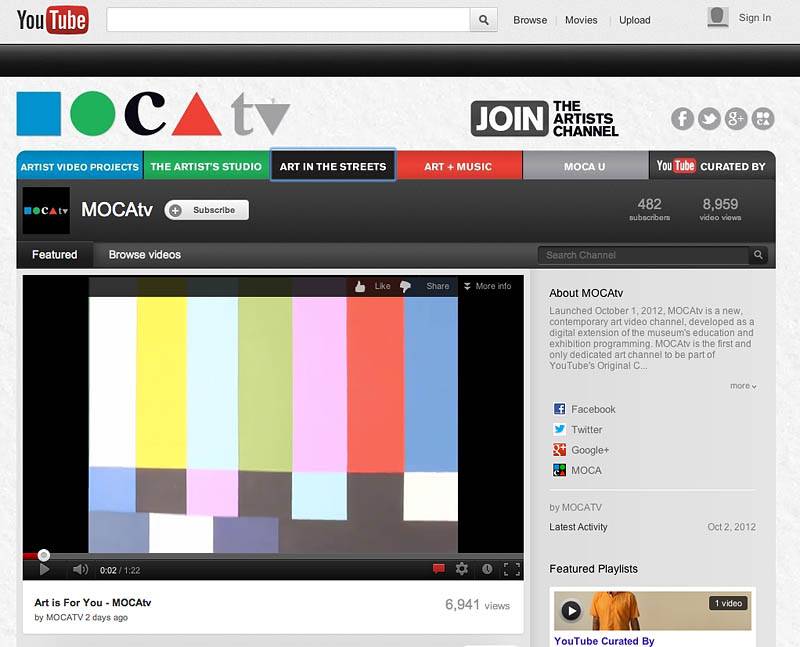
Task: Expand the More info dropdown on video
Action: [x=487, y=286]
